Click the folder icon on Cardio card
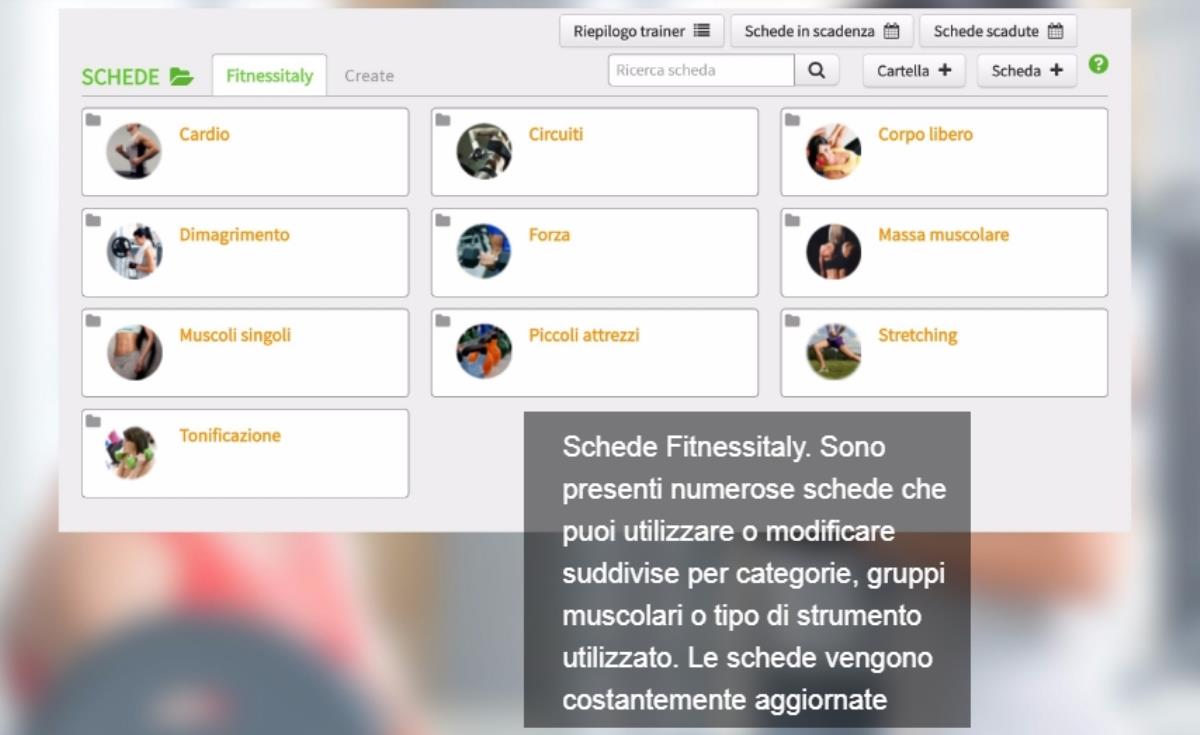 [93, 120]
